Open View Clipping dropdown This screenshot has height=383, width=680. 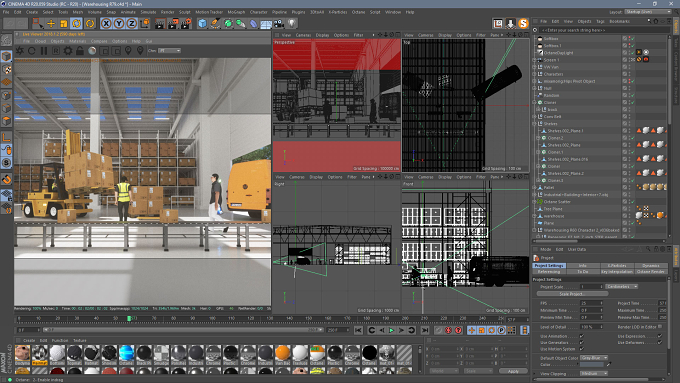(594, 373)
